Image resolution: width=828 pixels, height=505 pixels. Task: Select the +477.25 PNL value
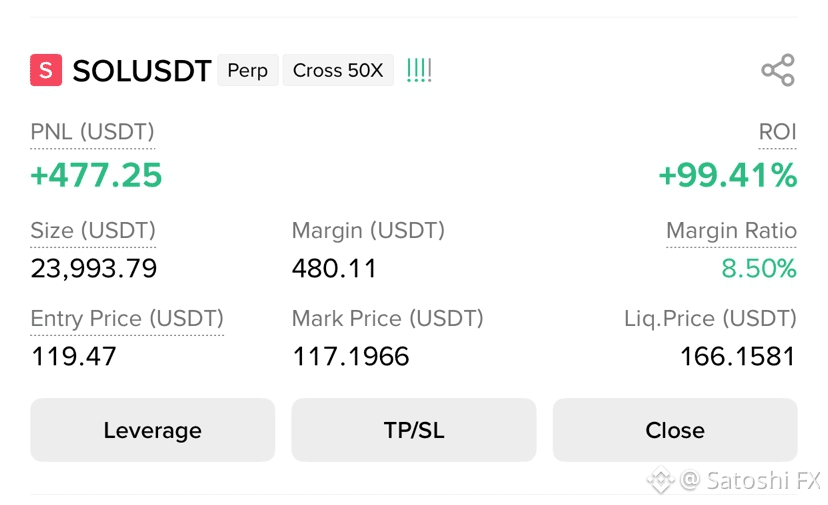96,175
